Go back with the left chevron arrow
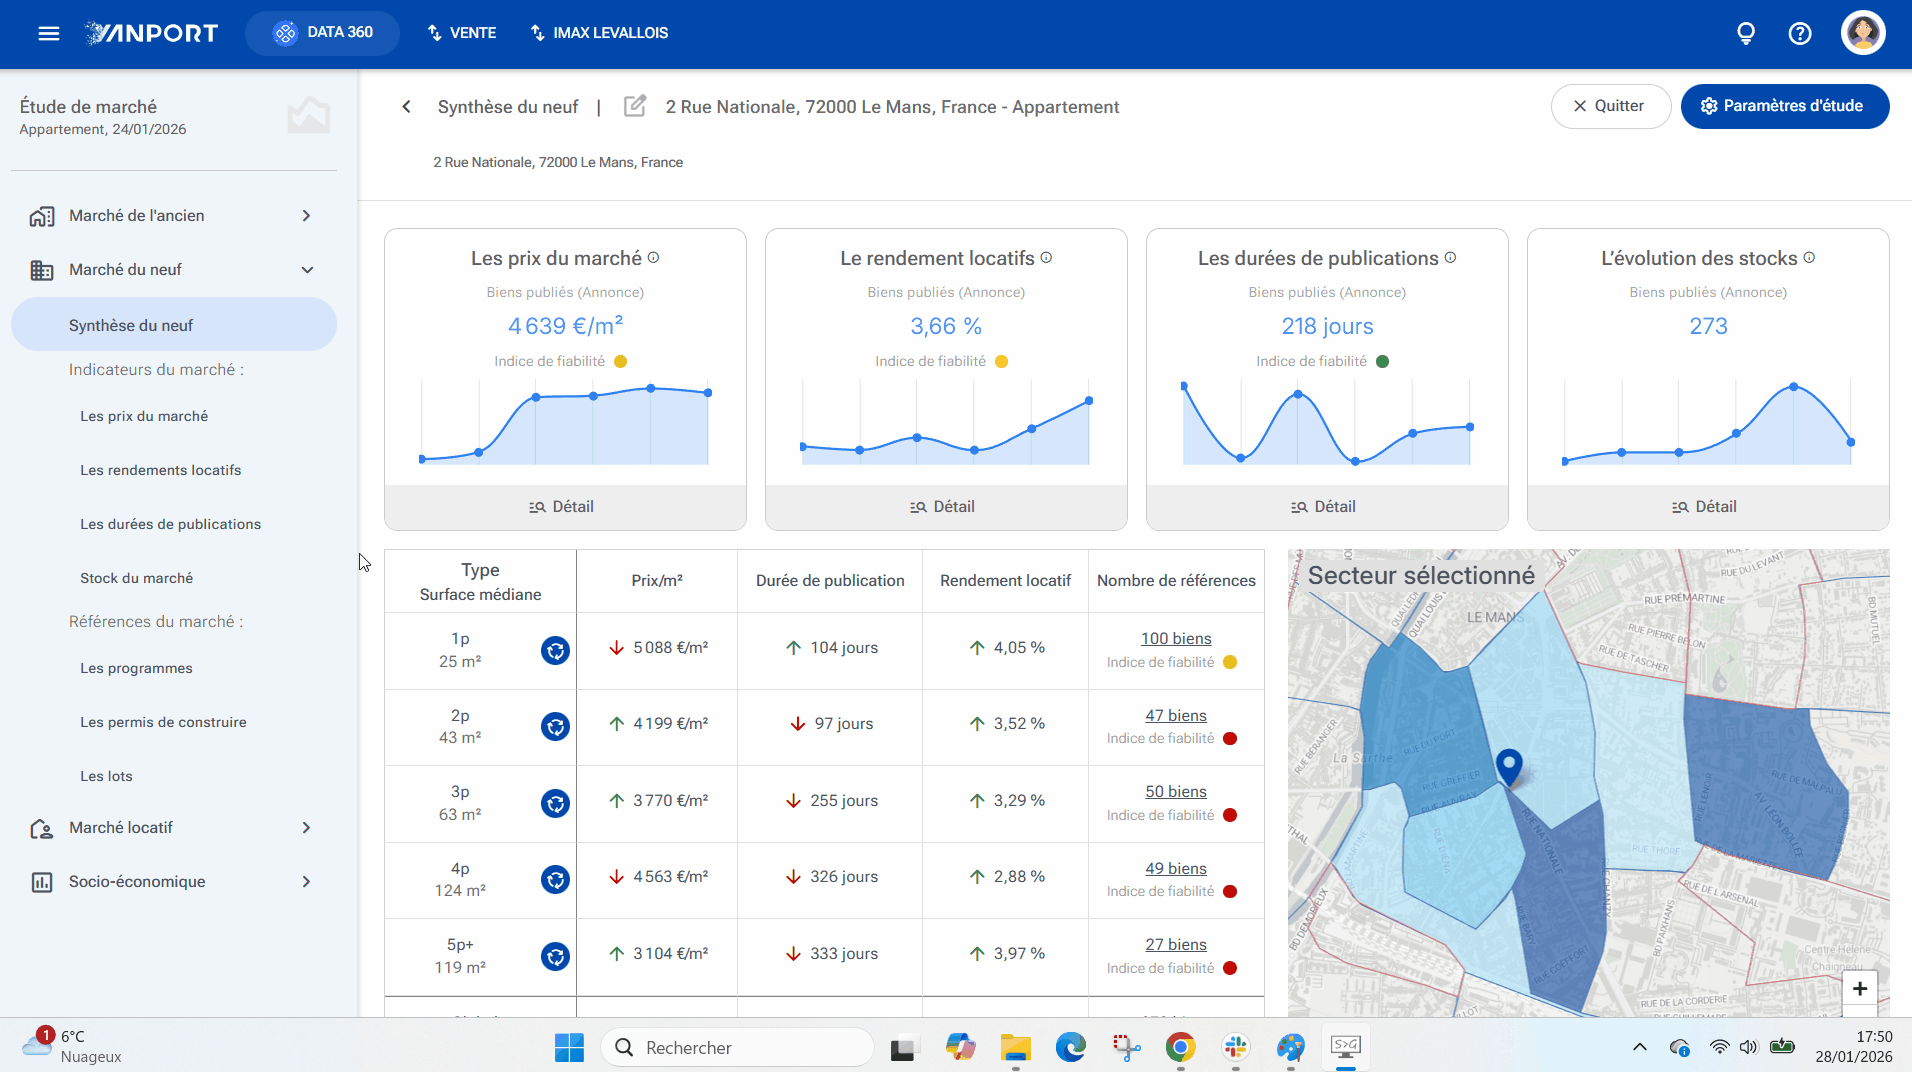The width and height of the screenshot is (1912, 1072). pyautogui.click(x=406, y=107)
